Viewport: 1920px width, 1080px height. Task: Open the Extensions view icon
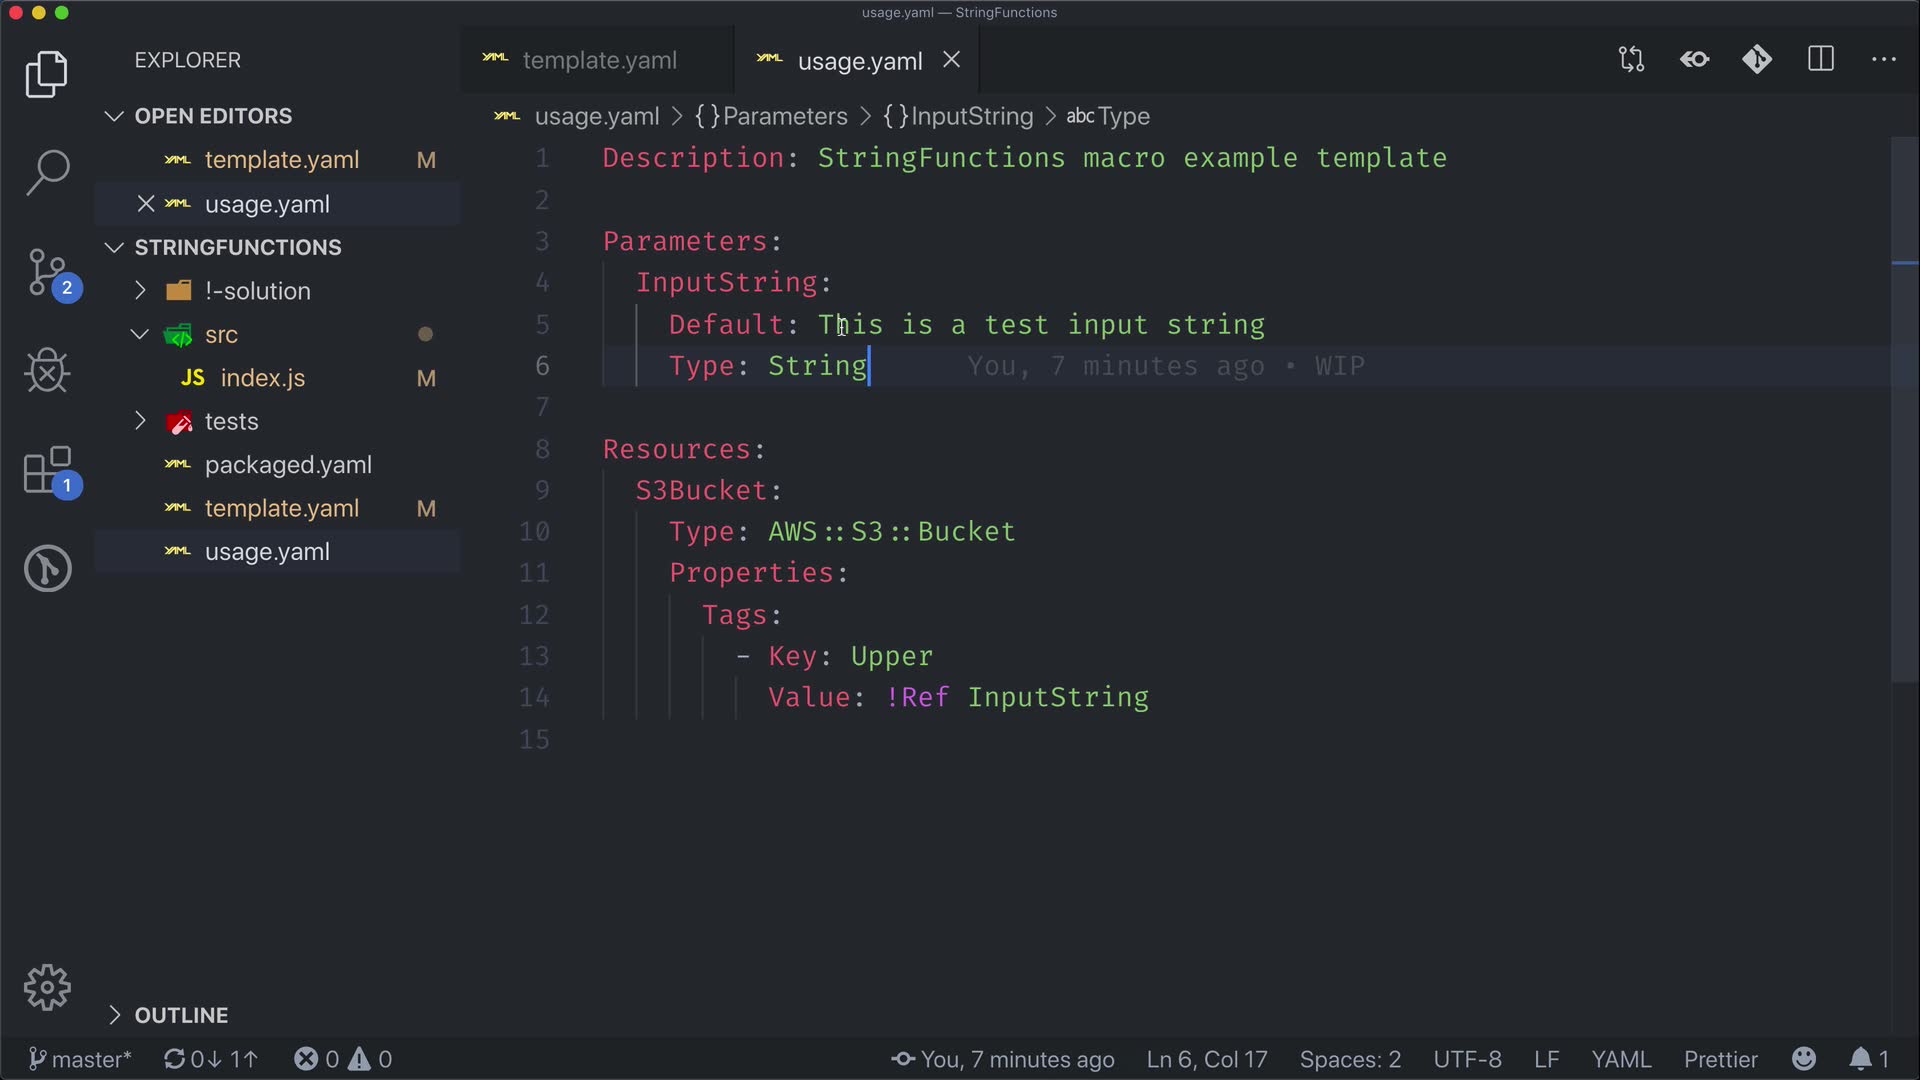click(47, 470)
